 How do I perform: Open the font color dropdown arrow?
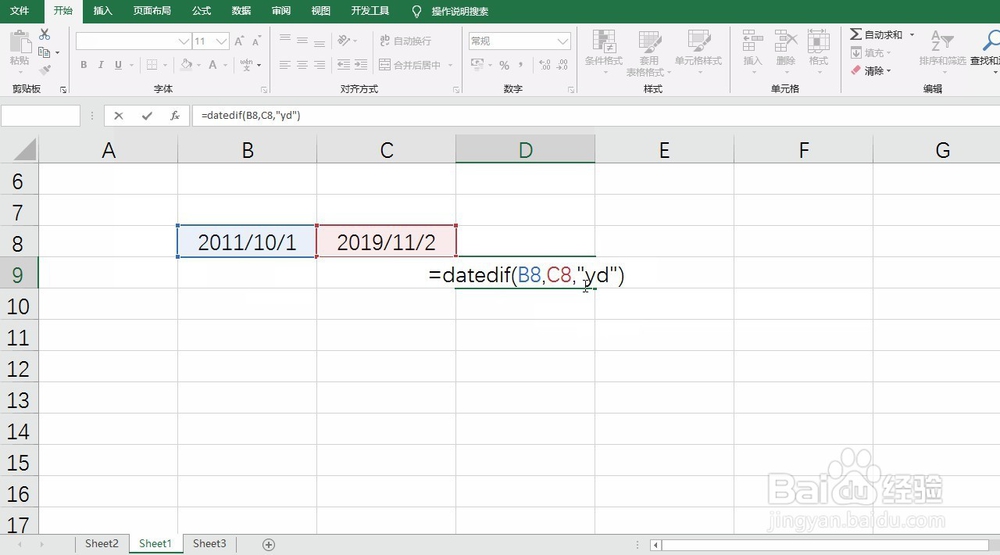pos(225,65)
